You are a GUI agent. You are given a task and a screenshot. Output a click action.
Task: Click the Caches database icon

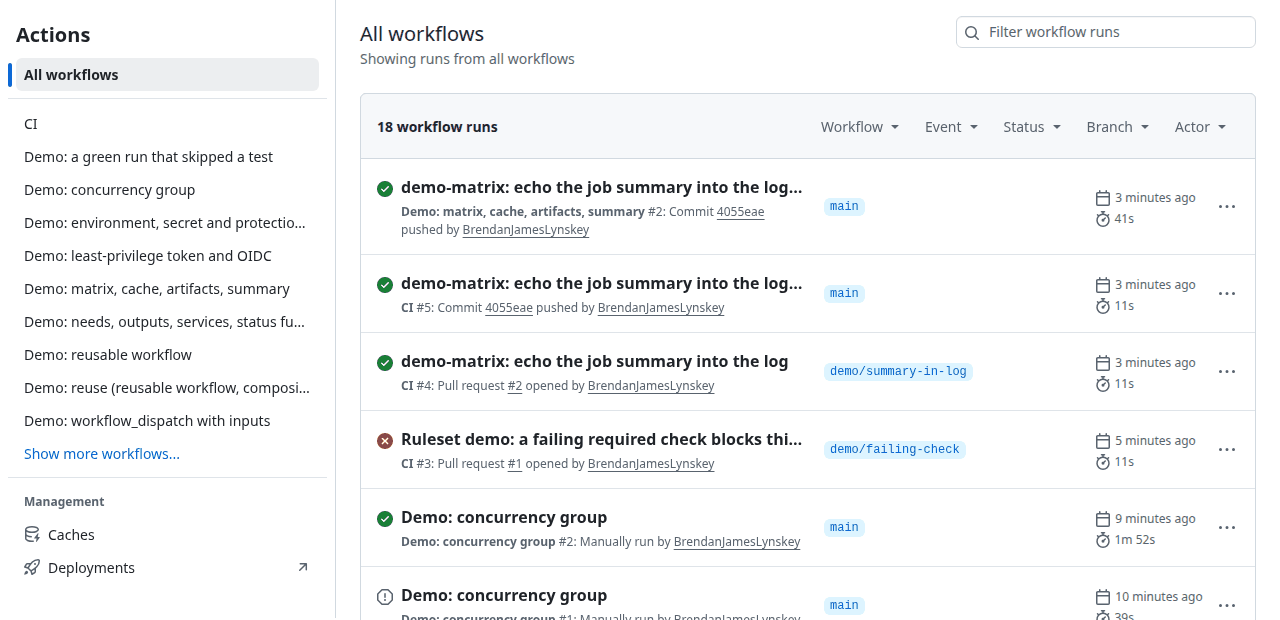[x=32, y=535]
